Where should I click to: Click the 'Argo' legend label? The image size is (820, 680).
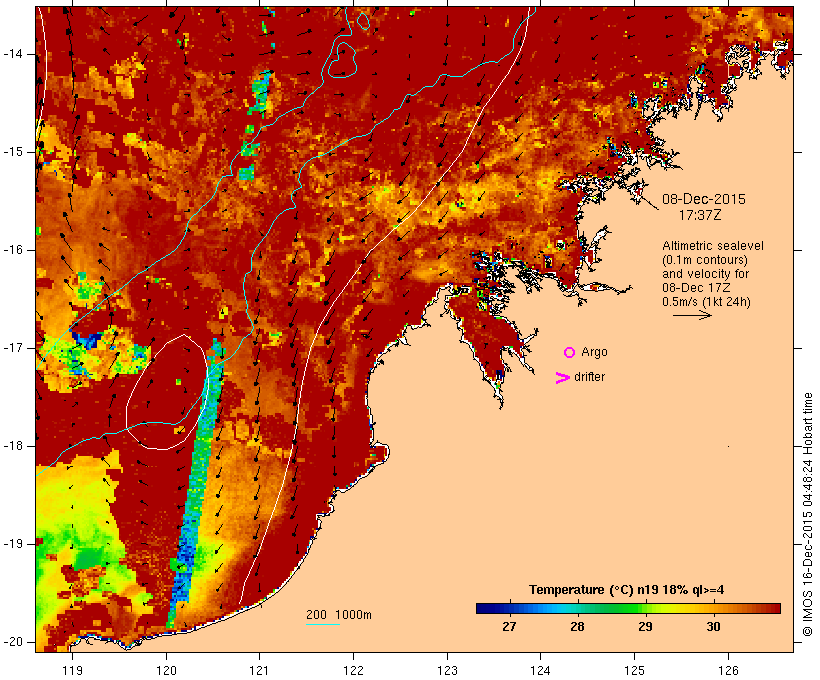coord(594,353)
